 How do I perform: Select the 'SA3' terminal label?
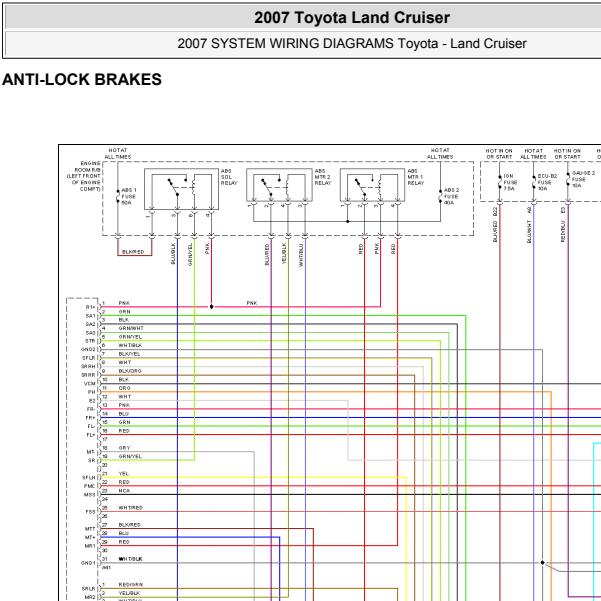point(90,333)
